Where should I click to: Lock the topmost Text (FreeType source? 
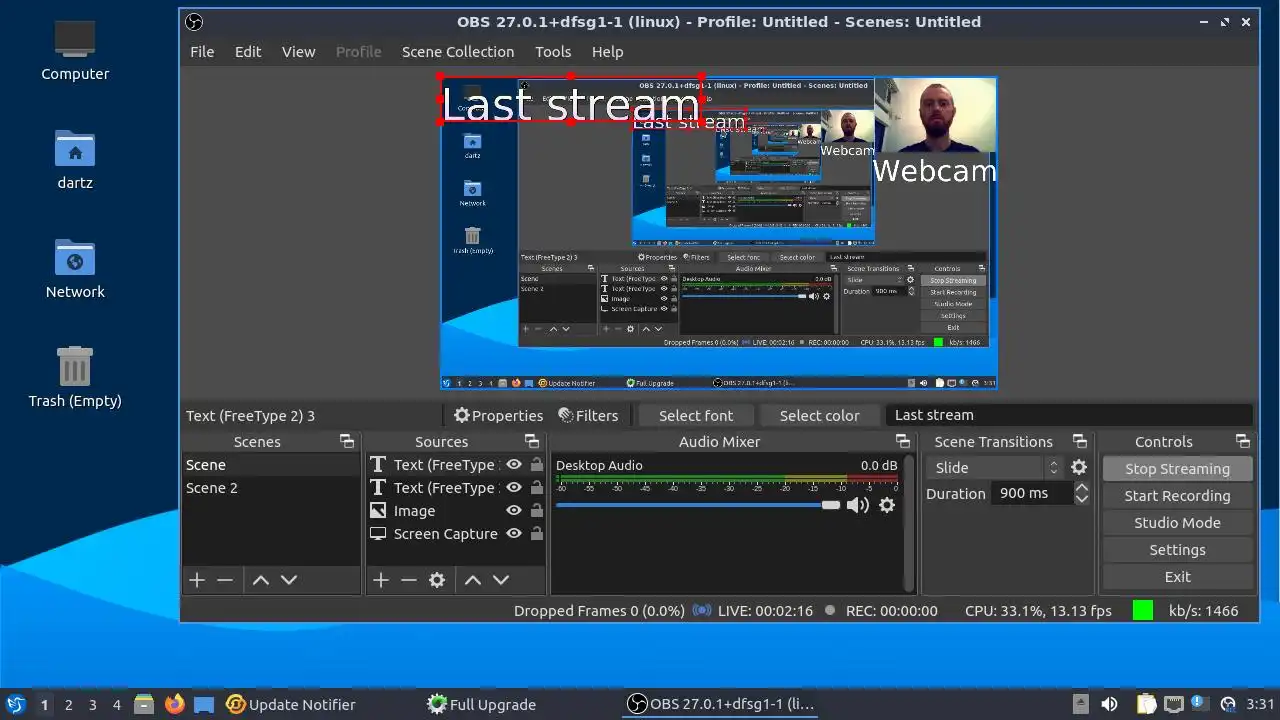click(x=537, y=465)
